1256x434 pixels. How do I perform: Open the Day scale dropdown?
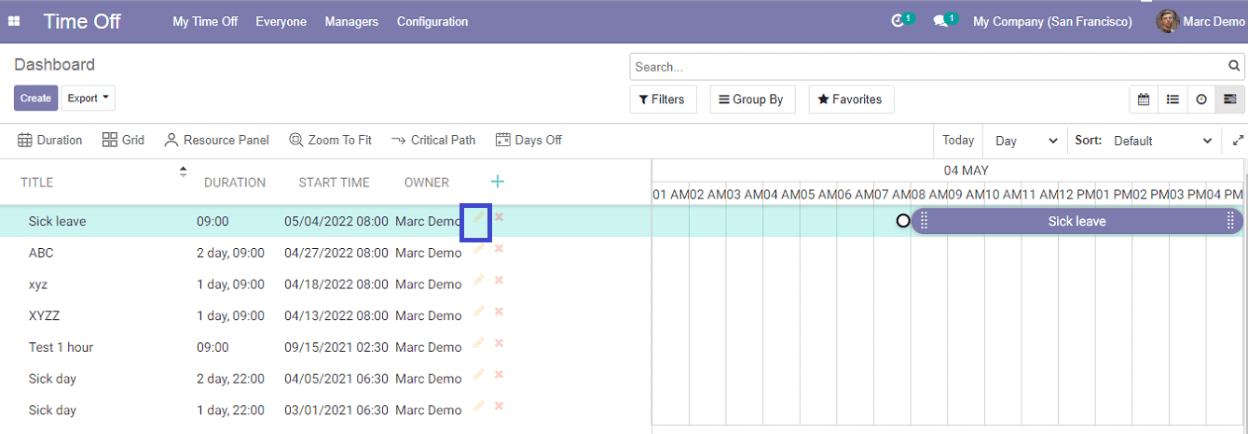(1025, 141)
